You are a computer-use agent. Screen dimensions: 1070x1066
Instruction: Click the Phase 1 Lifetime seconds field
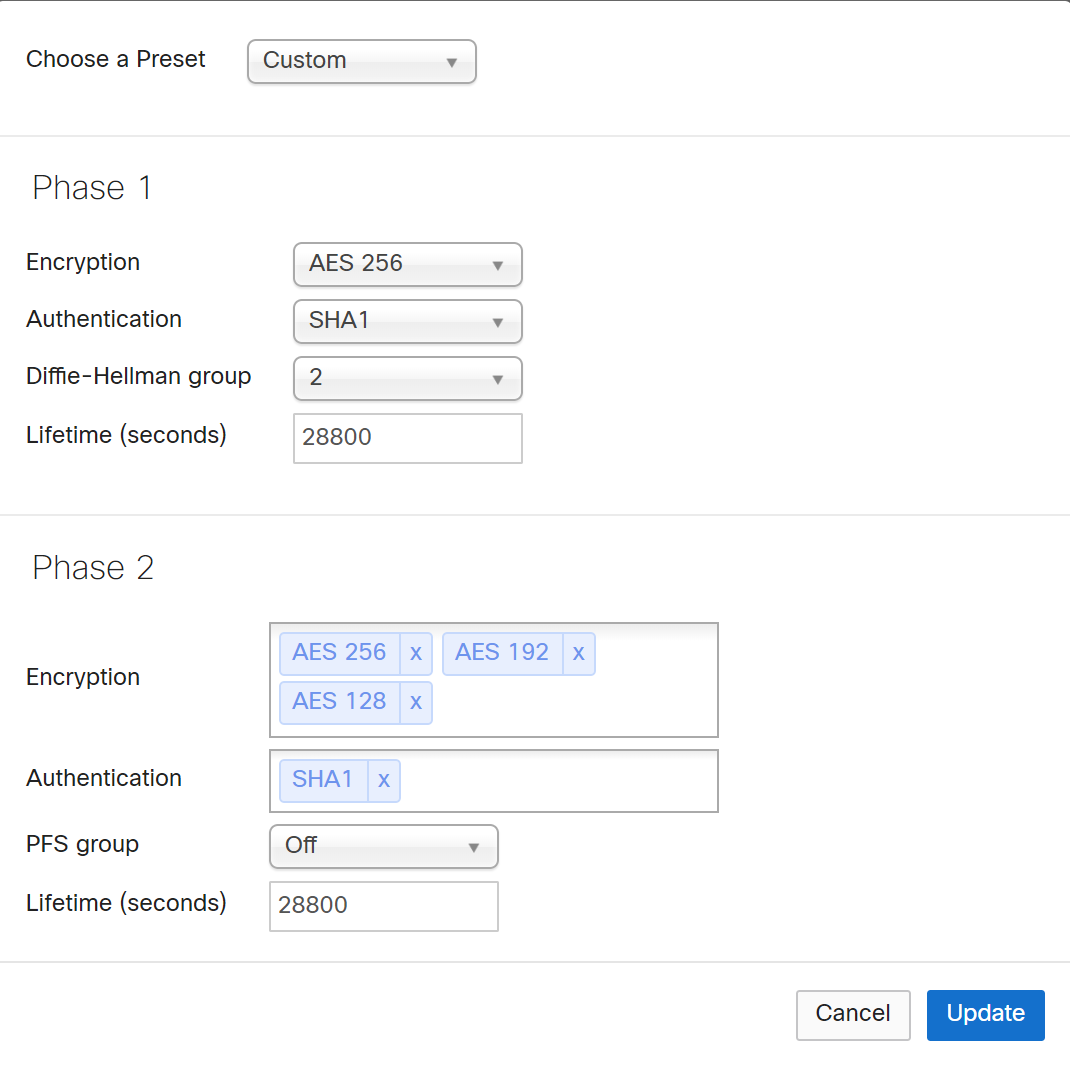click(407, 438)
